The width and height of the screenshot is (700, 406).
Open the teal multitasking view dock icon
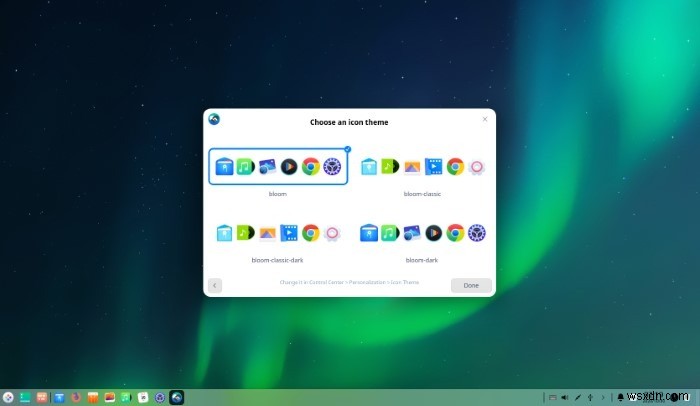coord(25,397)
